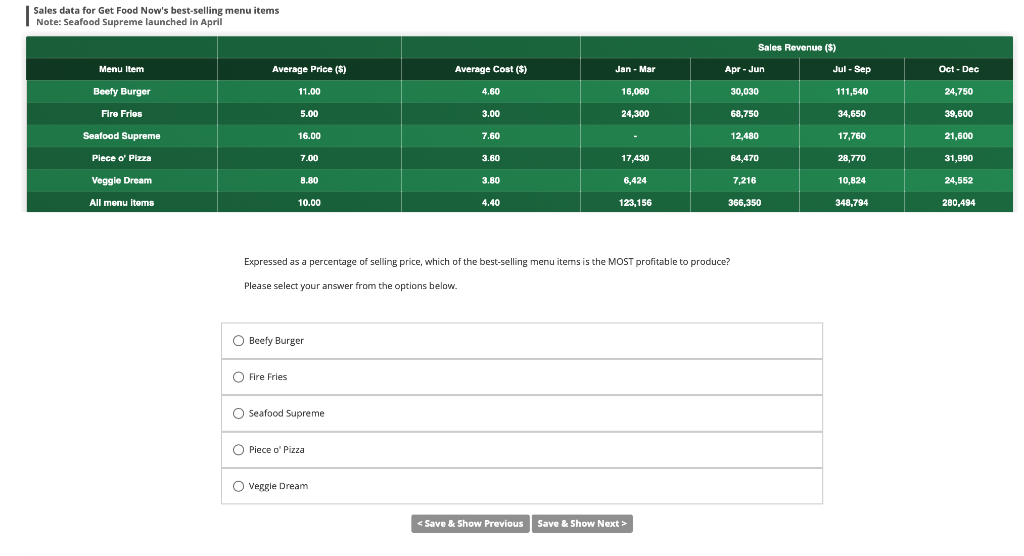Click the Average Cost ($) column header
The height and width of the screenshot is (556, 1024).
[490, 69]
